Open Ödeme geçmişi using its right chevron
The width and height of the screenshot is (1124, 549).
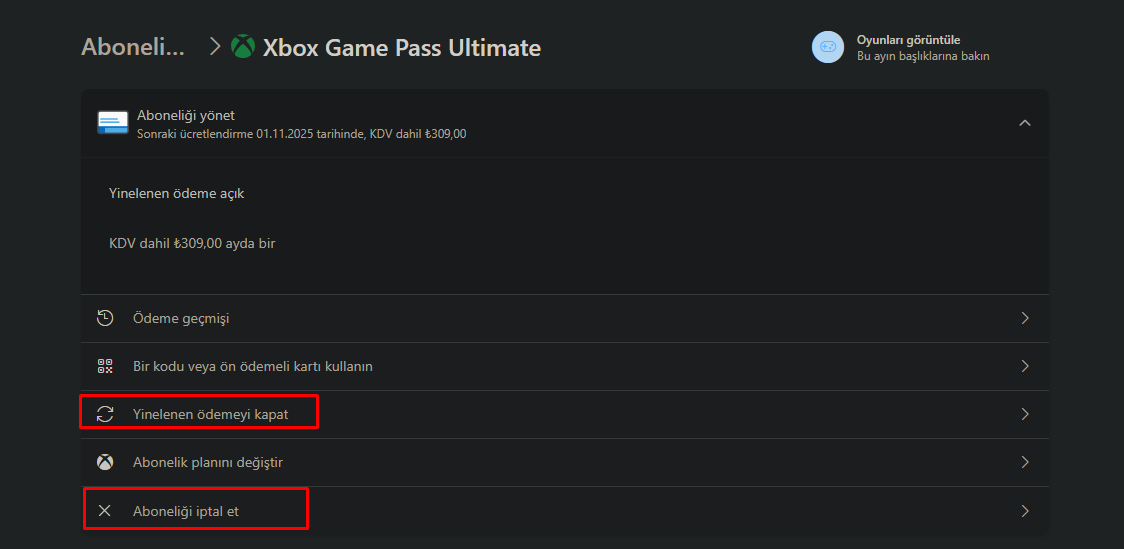click(x=1024, y=318)
